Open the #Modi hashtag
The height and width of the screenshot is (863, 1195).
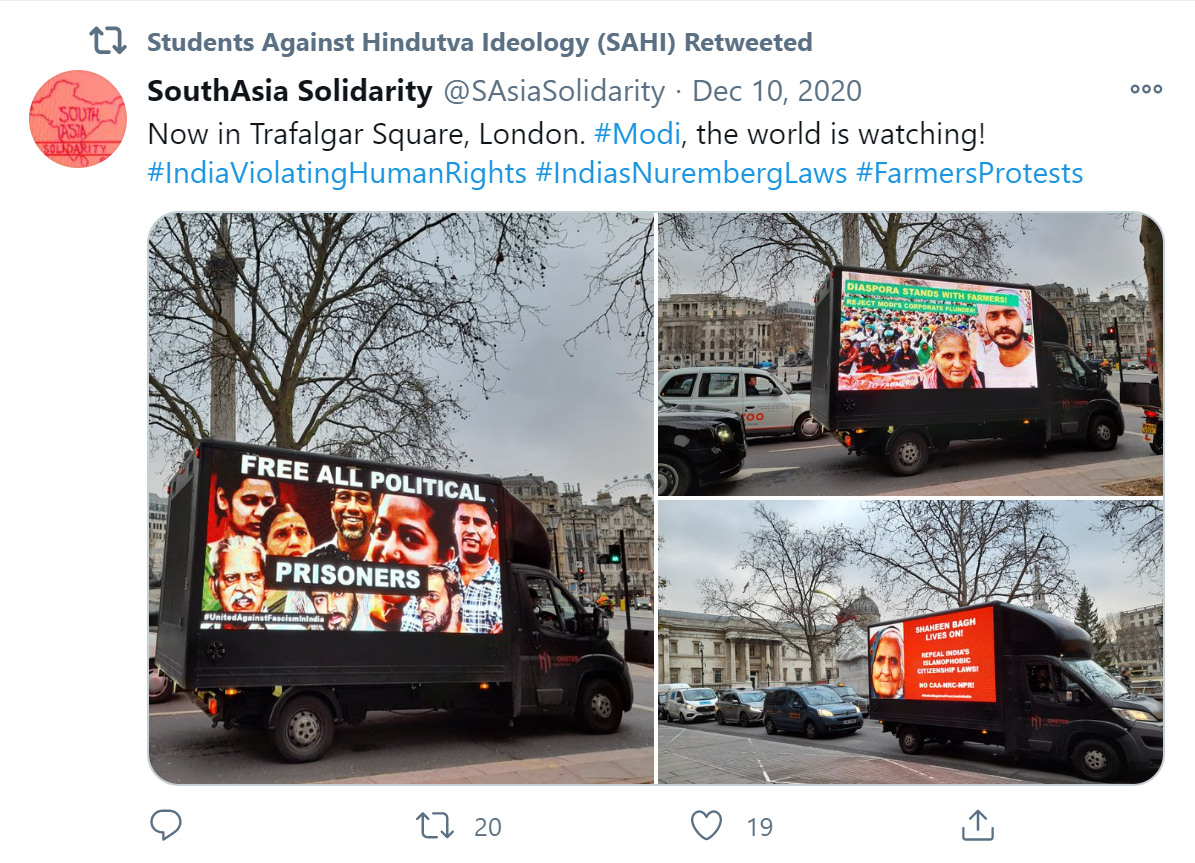click(637, 134)
